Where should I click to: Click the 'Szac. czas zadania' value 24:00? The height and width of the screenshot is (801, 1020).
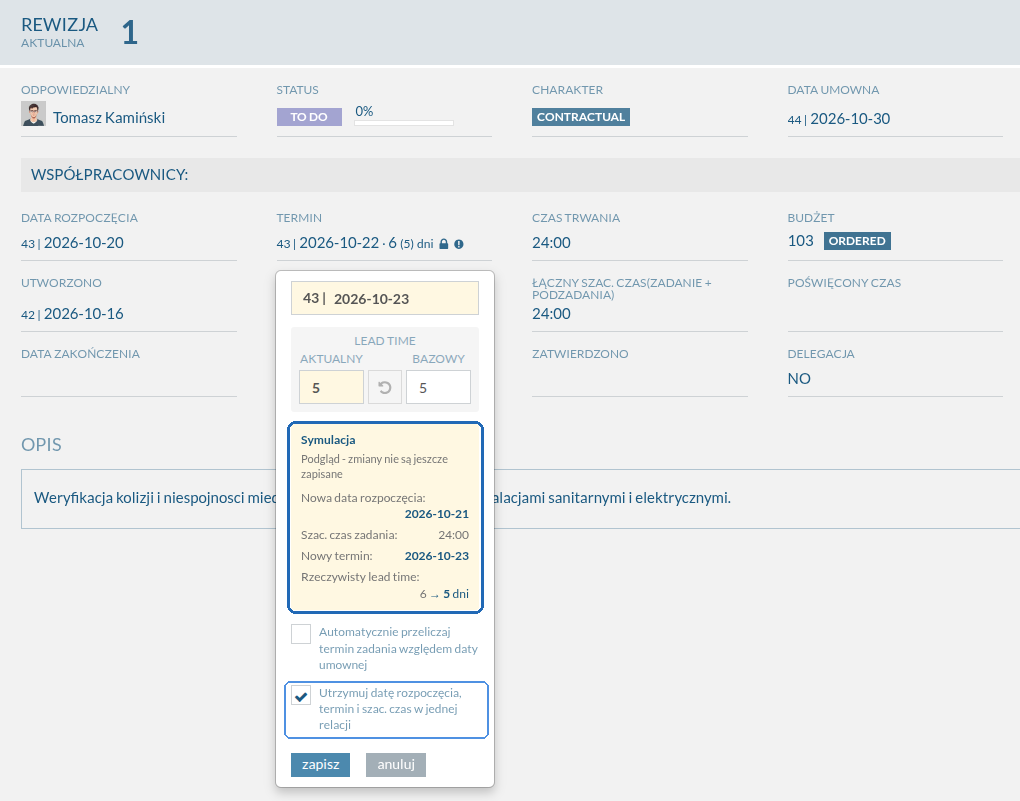[453, 535]
